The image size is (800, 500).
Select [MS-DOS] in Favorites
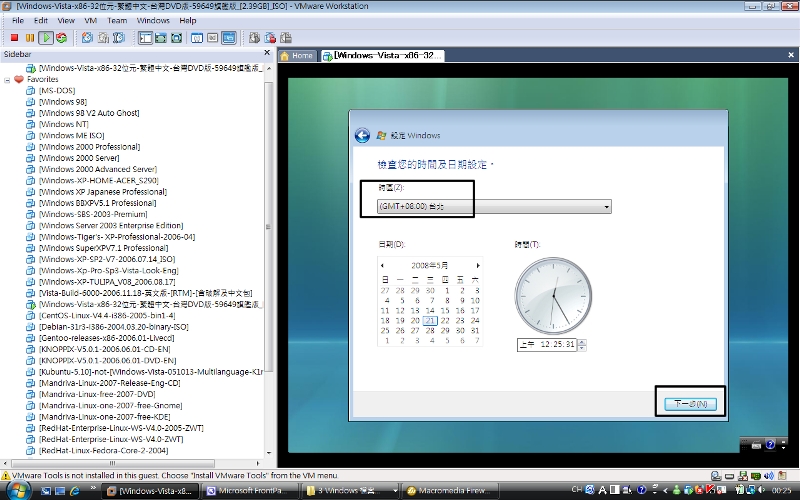(57, 91)
